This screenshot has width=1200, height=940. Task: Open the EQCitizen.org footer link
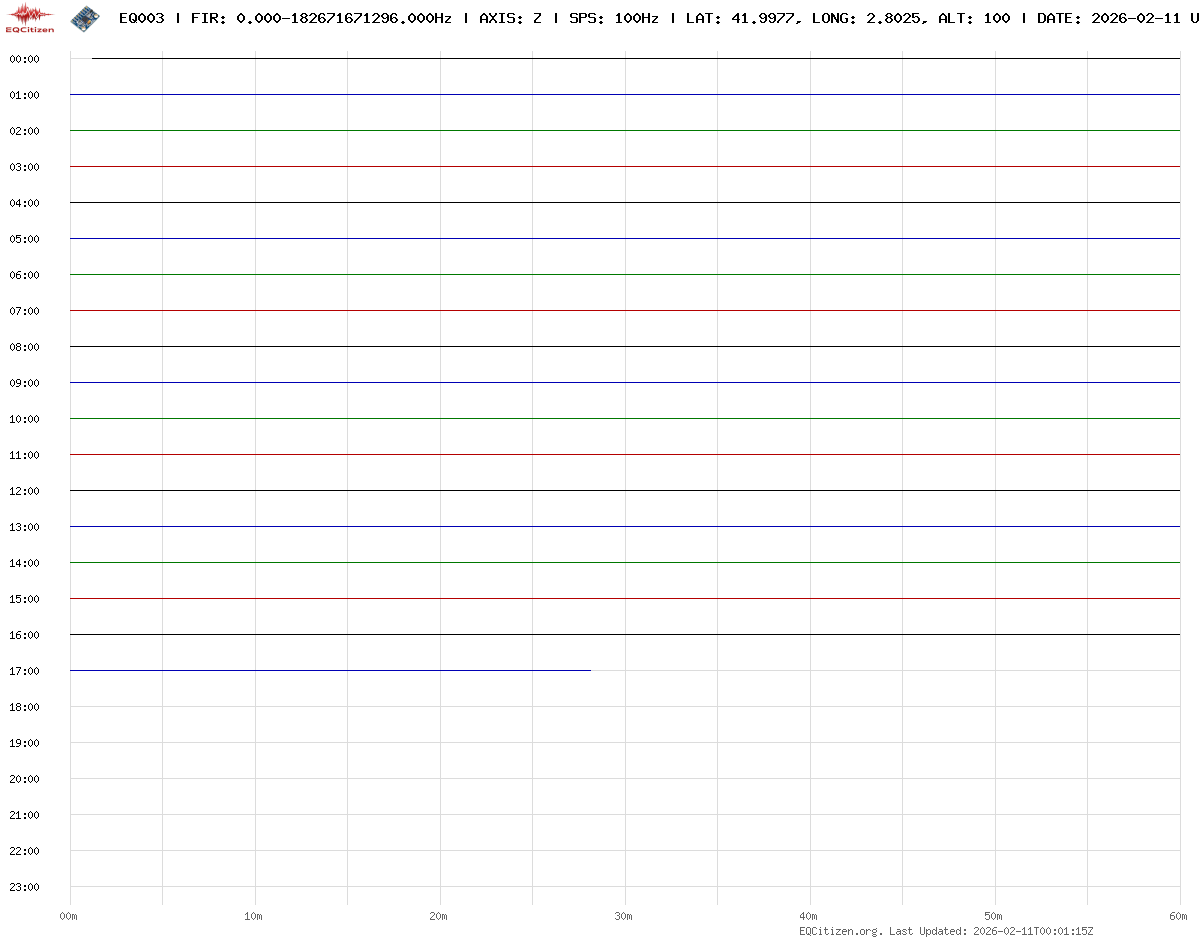840,931
